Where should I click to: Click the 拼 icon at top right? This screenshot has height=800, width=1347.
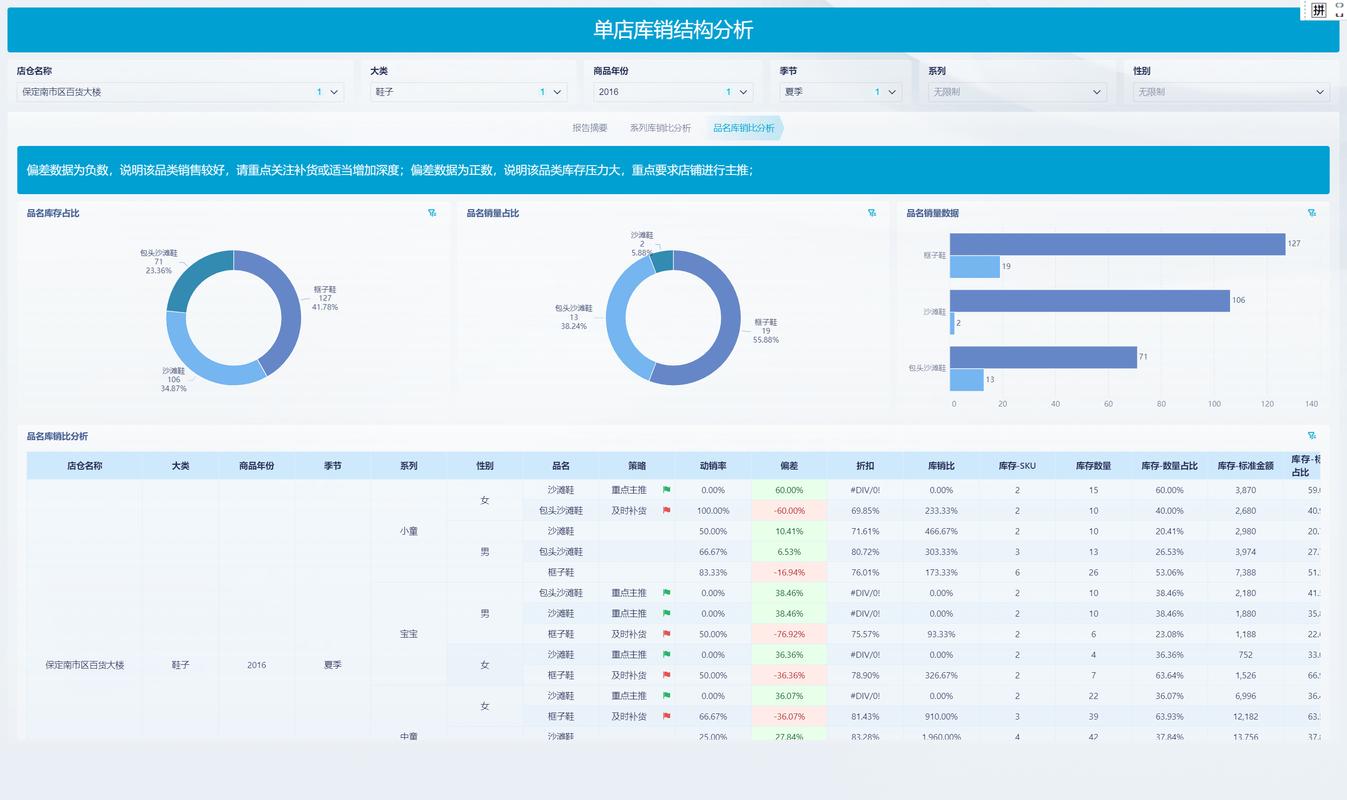point(1318,10)
